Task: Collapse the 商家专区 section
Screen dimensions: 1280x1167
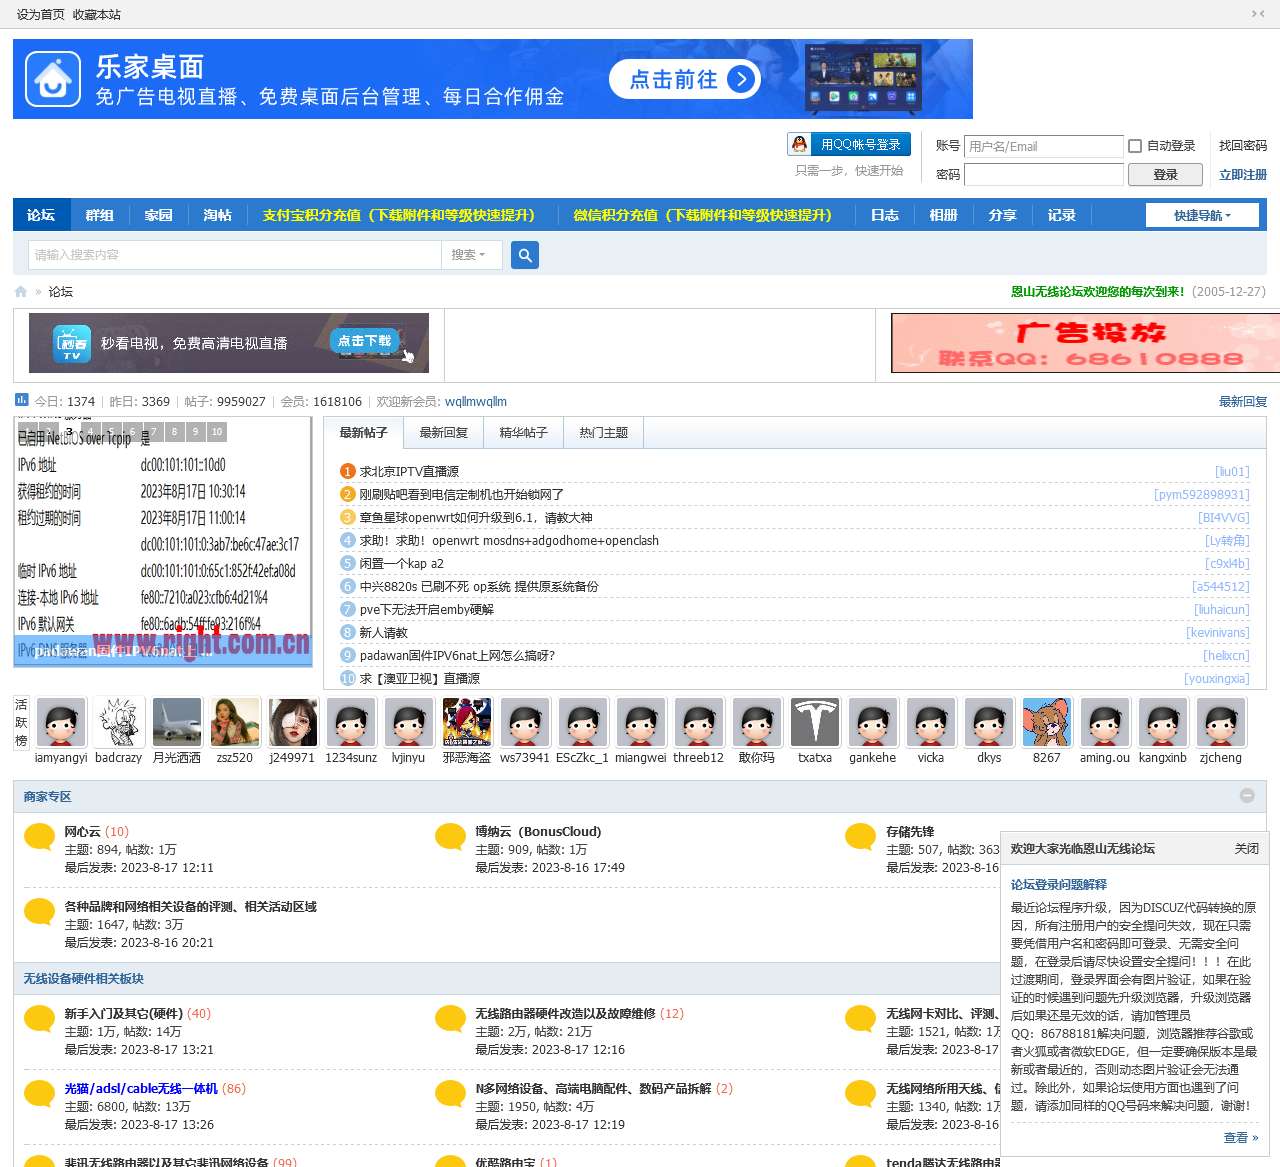Action: pyautogui.click(x=1247, y=796)
